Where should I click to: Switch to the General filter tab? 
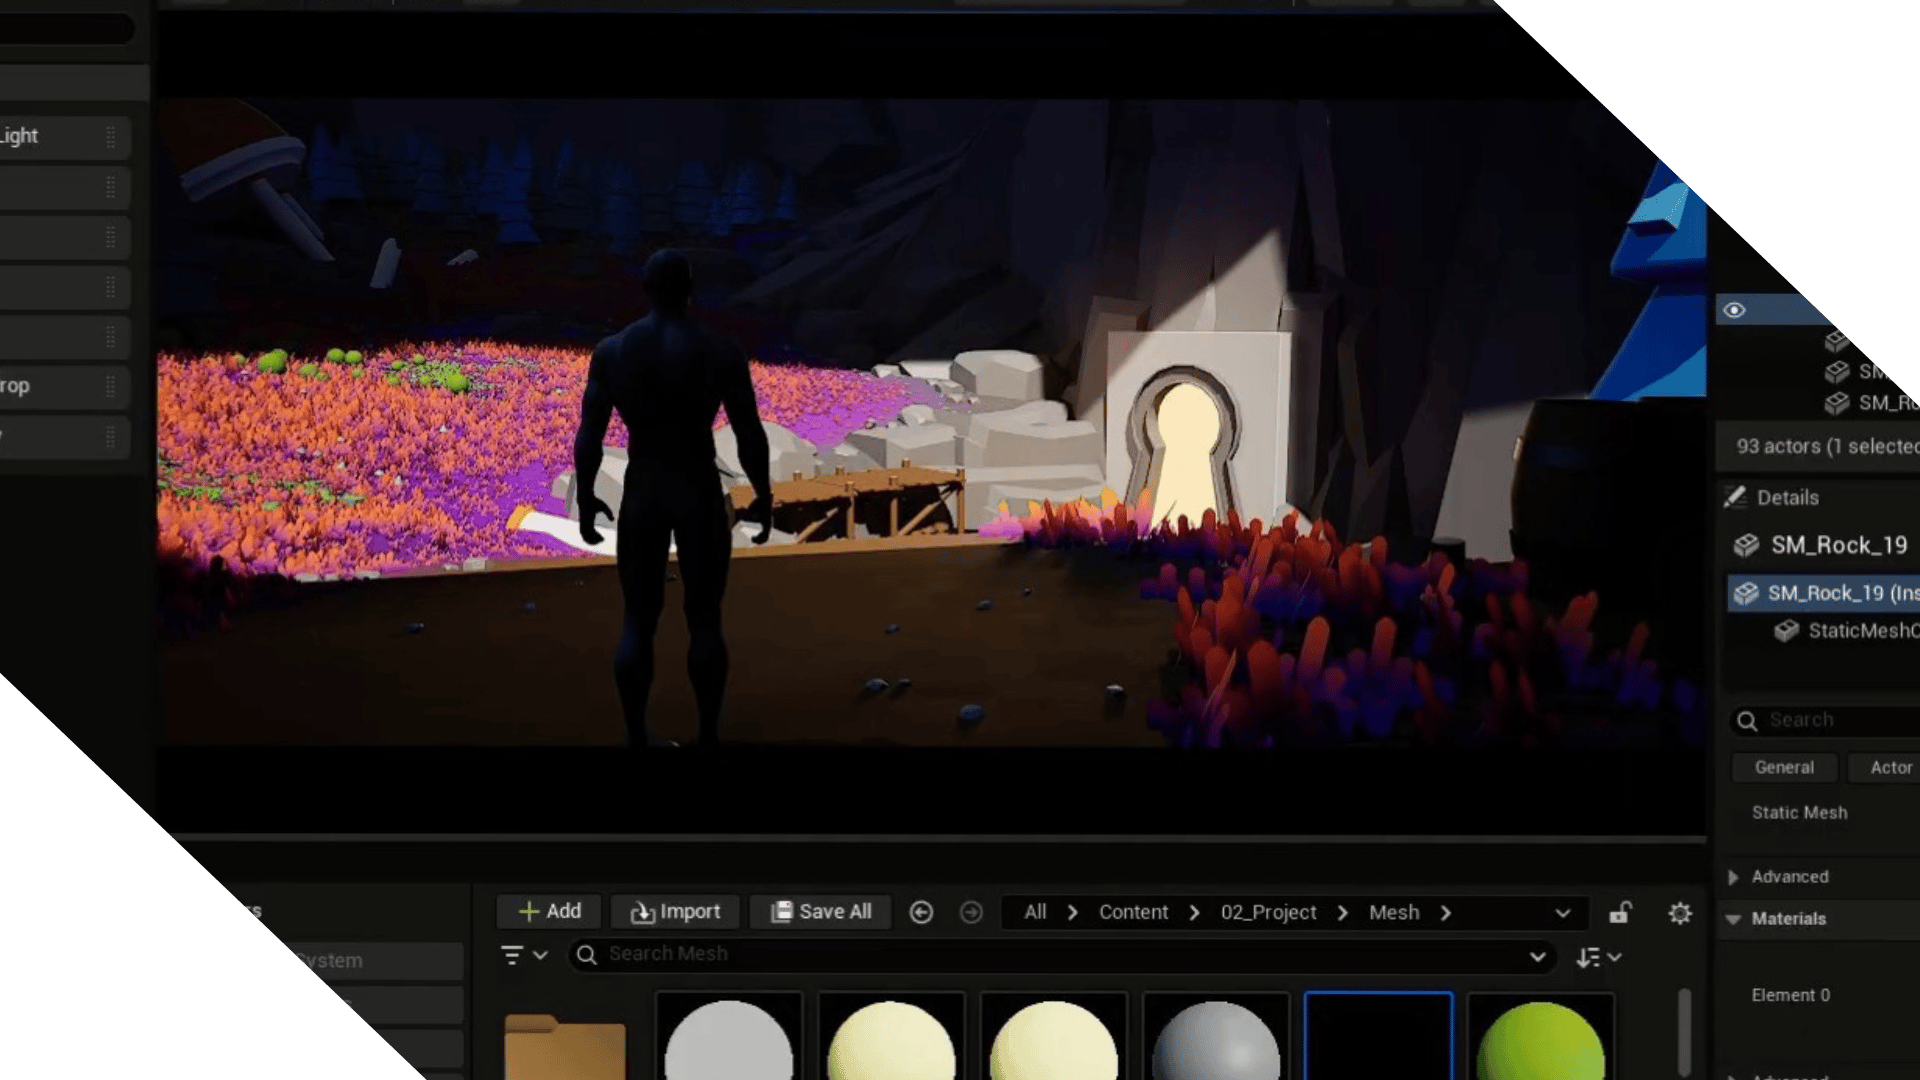(x=1784, y=767)
